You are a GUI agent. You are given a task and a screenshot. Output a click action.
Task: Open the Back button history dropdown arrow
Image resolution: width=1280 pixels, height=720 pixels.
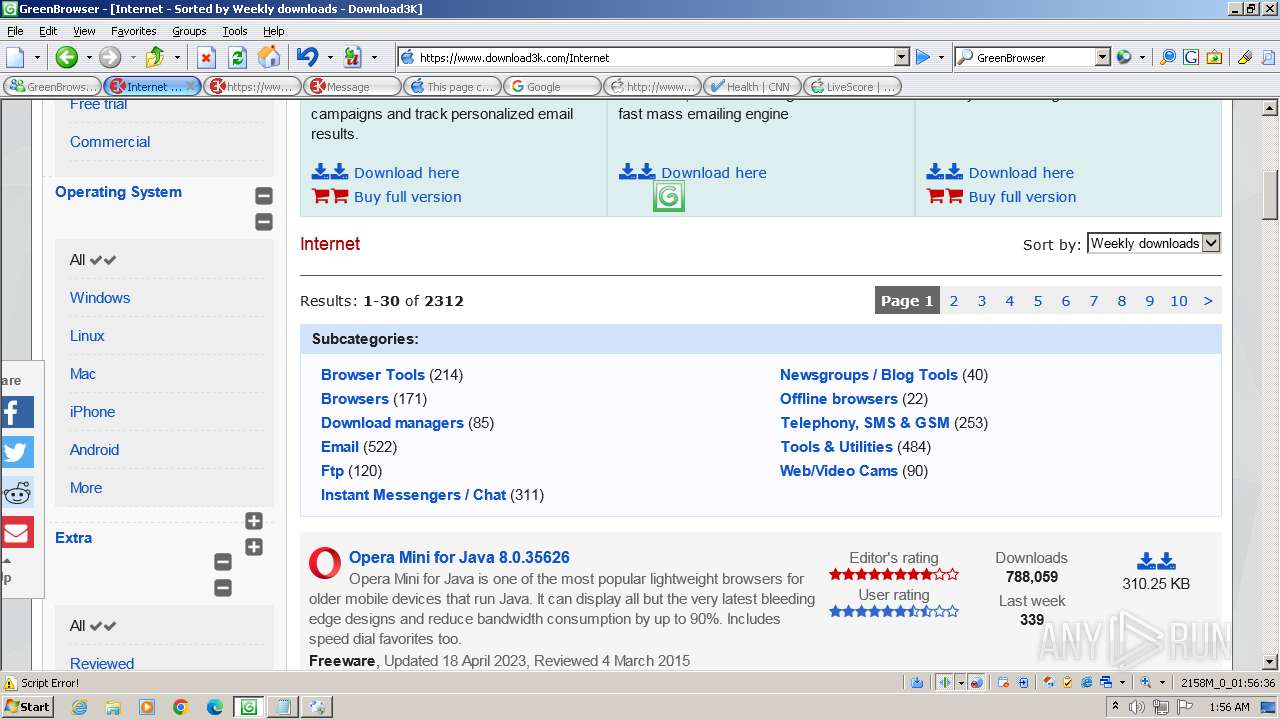click(87, 57)
